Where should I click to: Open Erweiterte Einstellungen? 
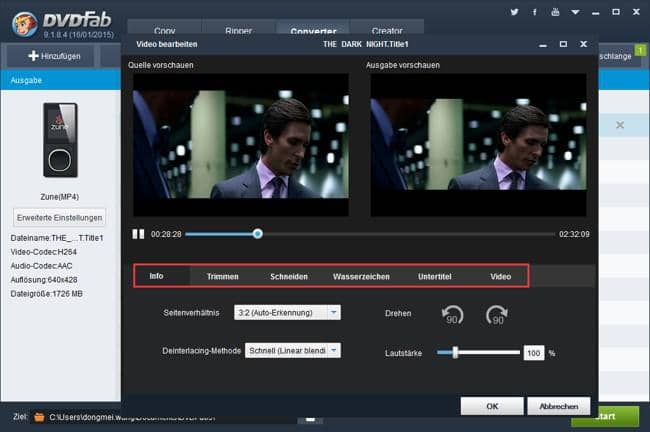tap(59, 218)
